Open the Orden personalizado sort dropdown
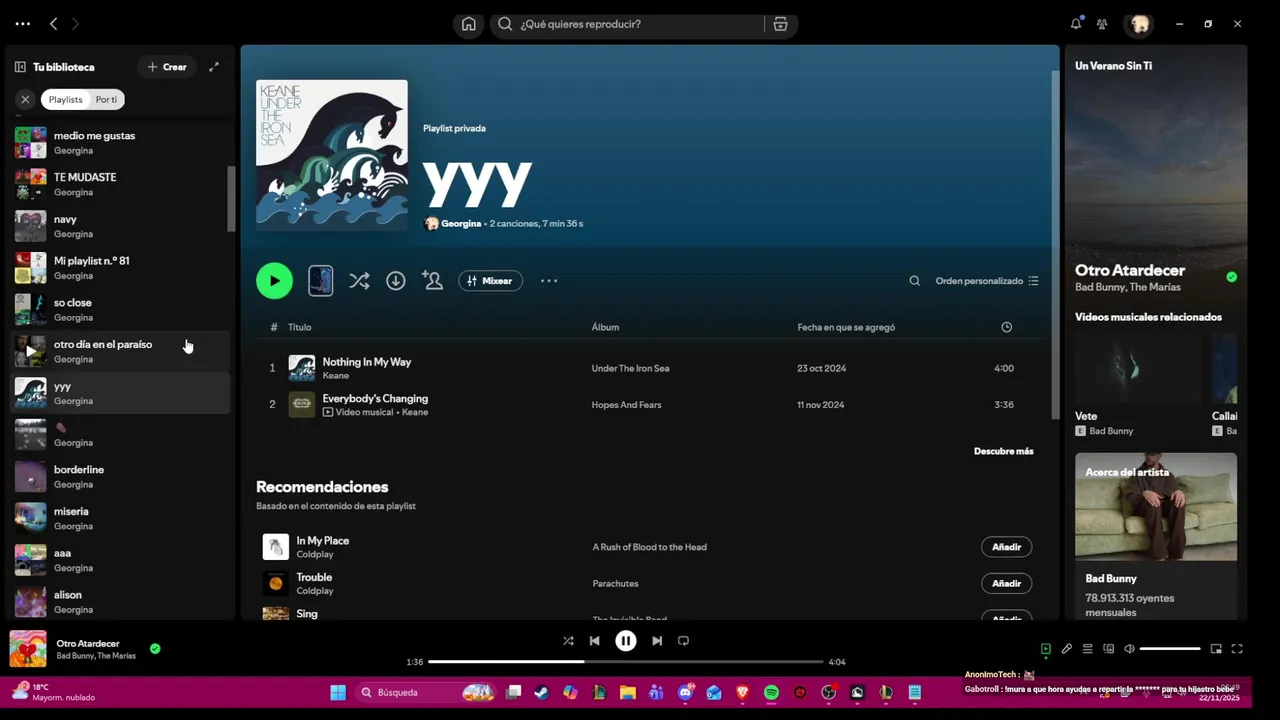The image size is (1280, 720). [x=987, y=281]
